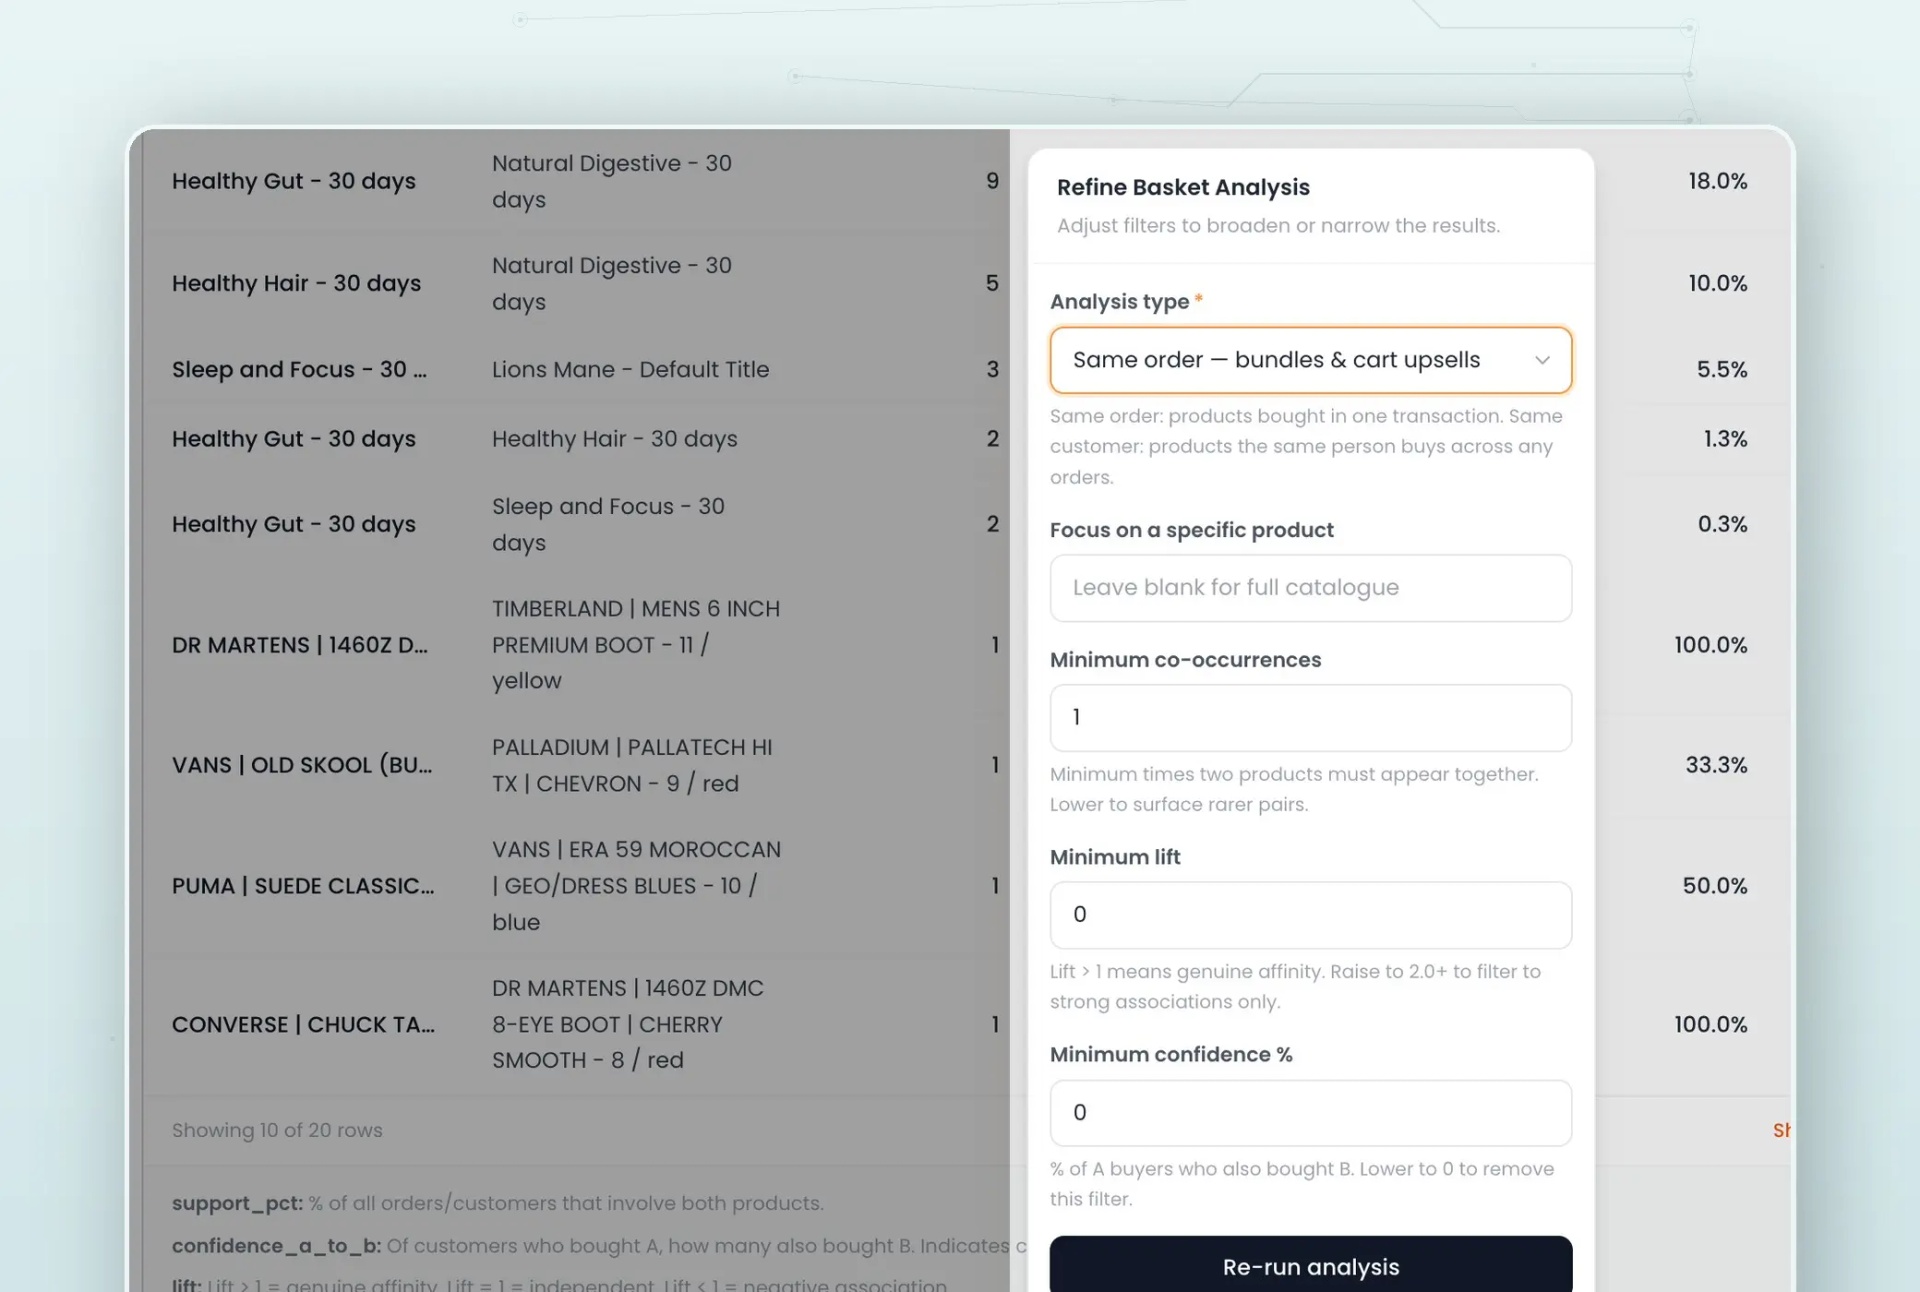Image resolution: width=1920 pixels, height=1292 pixels.
Task: Click Lions Mane - Default Title cell
Action: [x=630, y=370]
